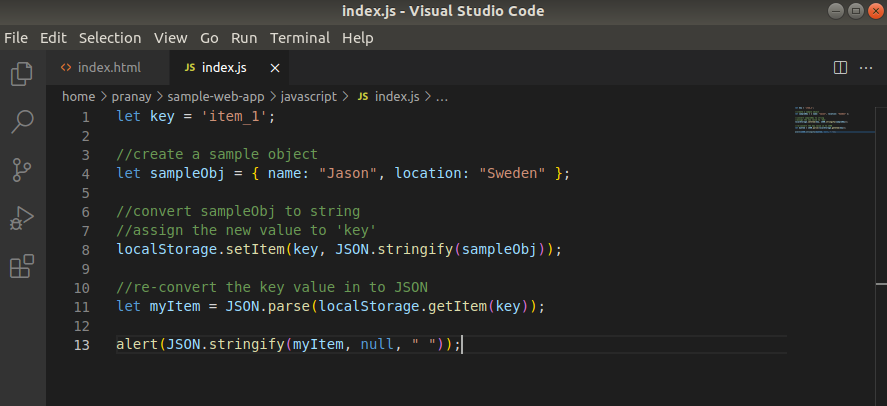The width and height of the screenshot is (887, 406).
Task: Open the More Actions ellipsis menu
Action: 866,68
